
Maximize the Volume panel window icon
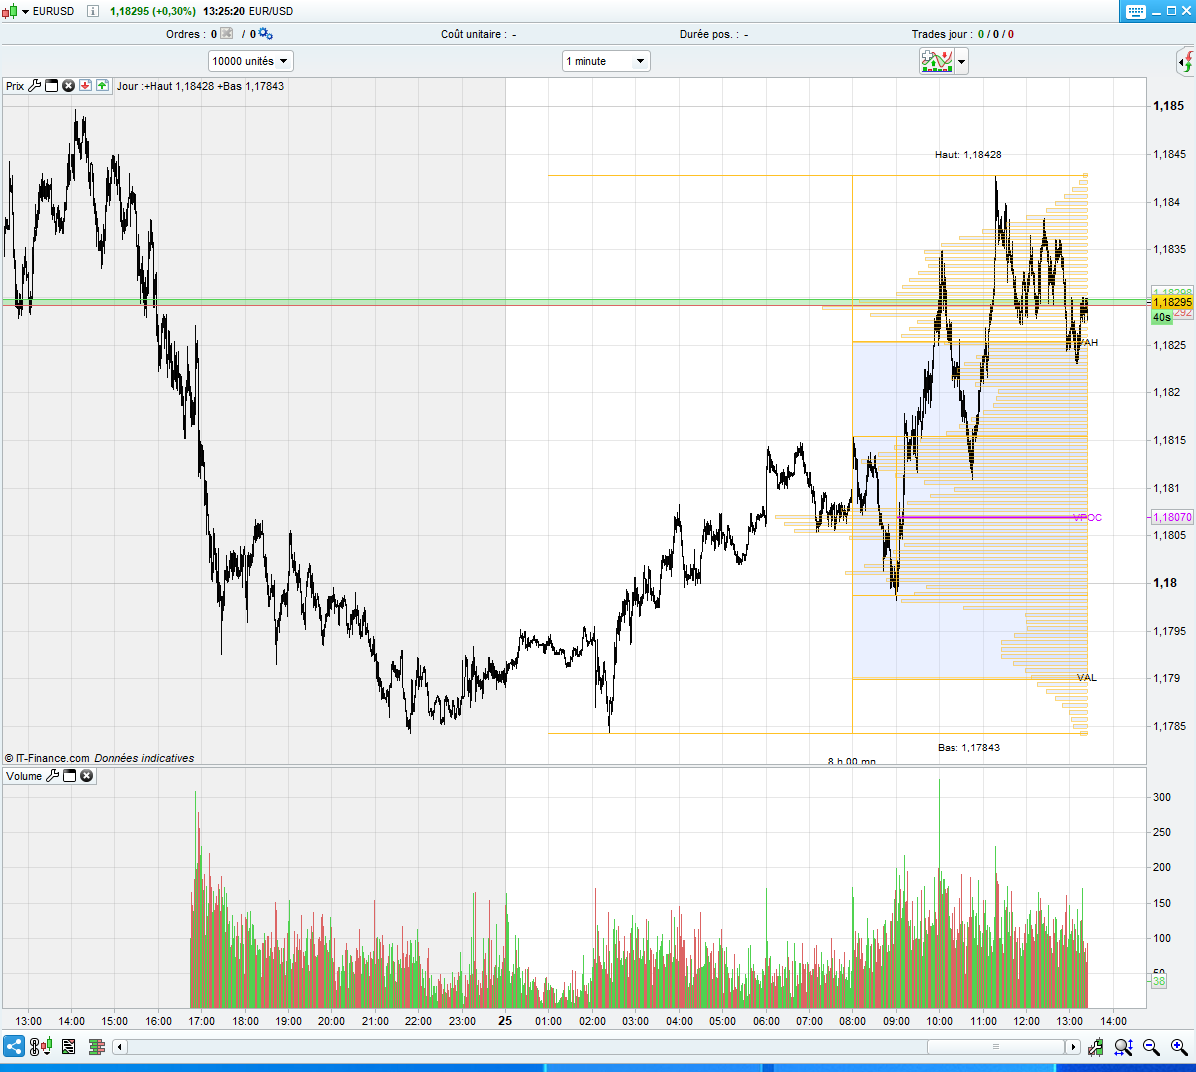point(69,775)
